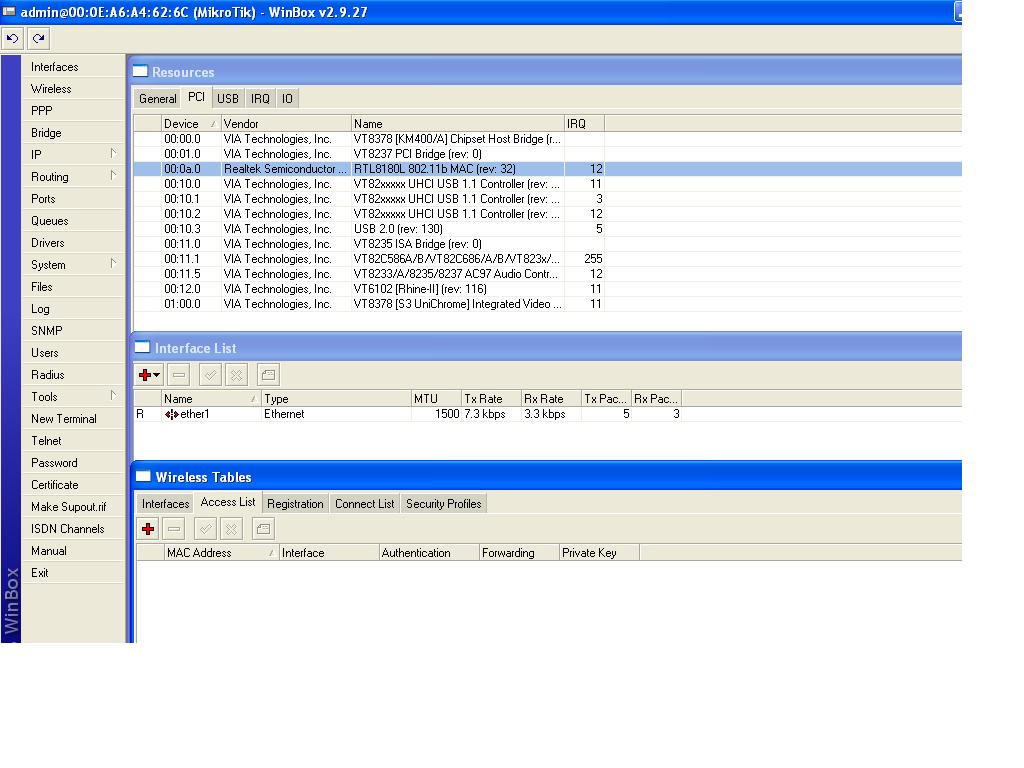Sort PCI table by the Vendor column header
The width and height of the screenshot is (1024, 768).
tap(286, 123)
